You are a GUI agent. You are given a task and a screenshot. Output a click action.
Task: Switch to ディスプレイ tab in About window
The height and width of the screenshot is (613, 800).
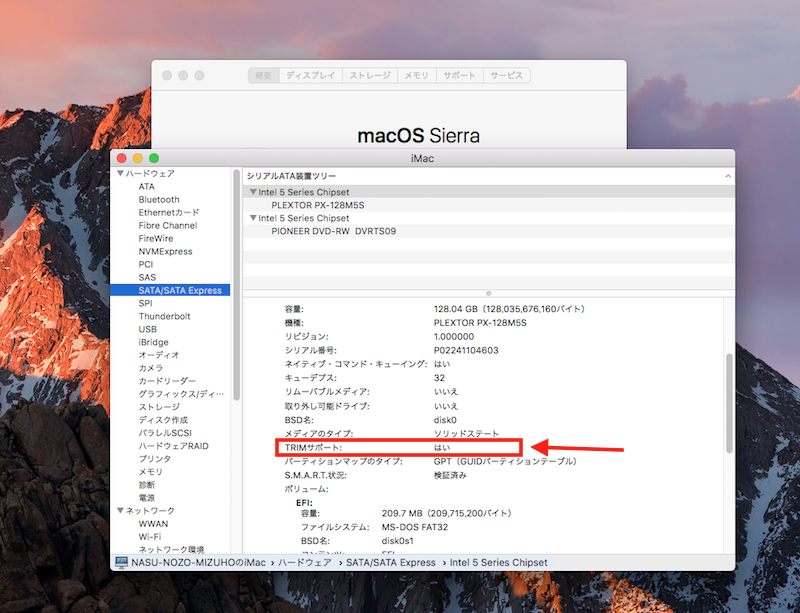311,76
